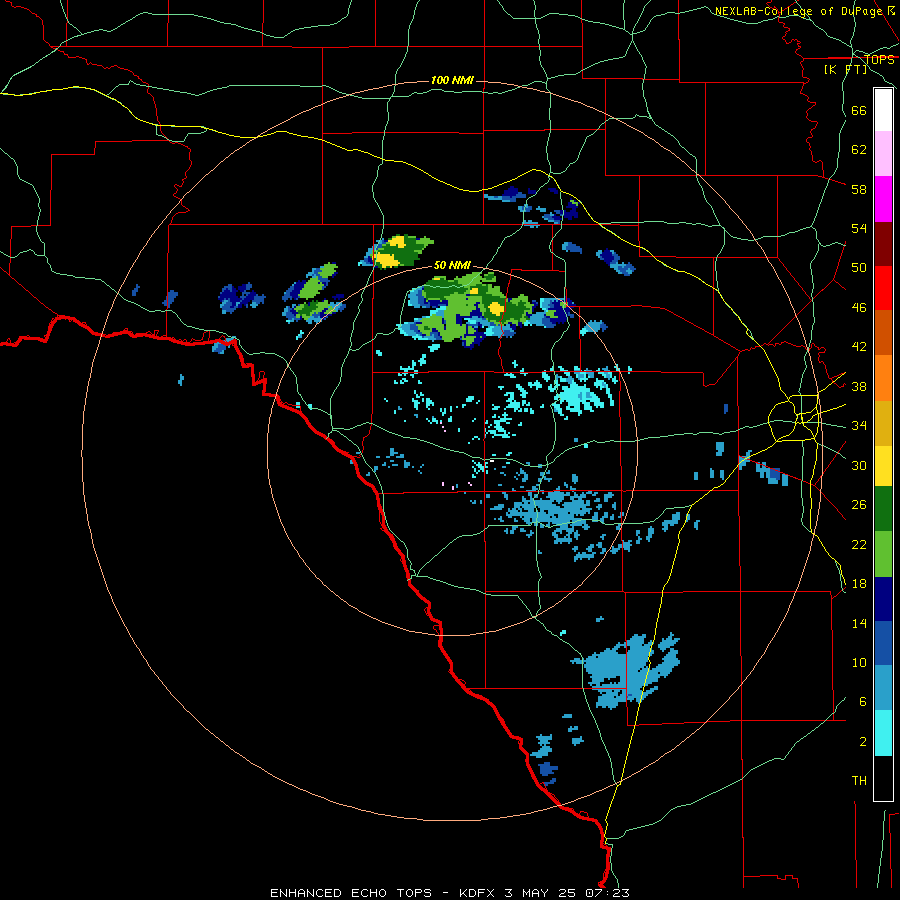Click the "100 NMI" range ring label
This screenshot has width=900, height=900.
452,80
